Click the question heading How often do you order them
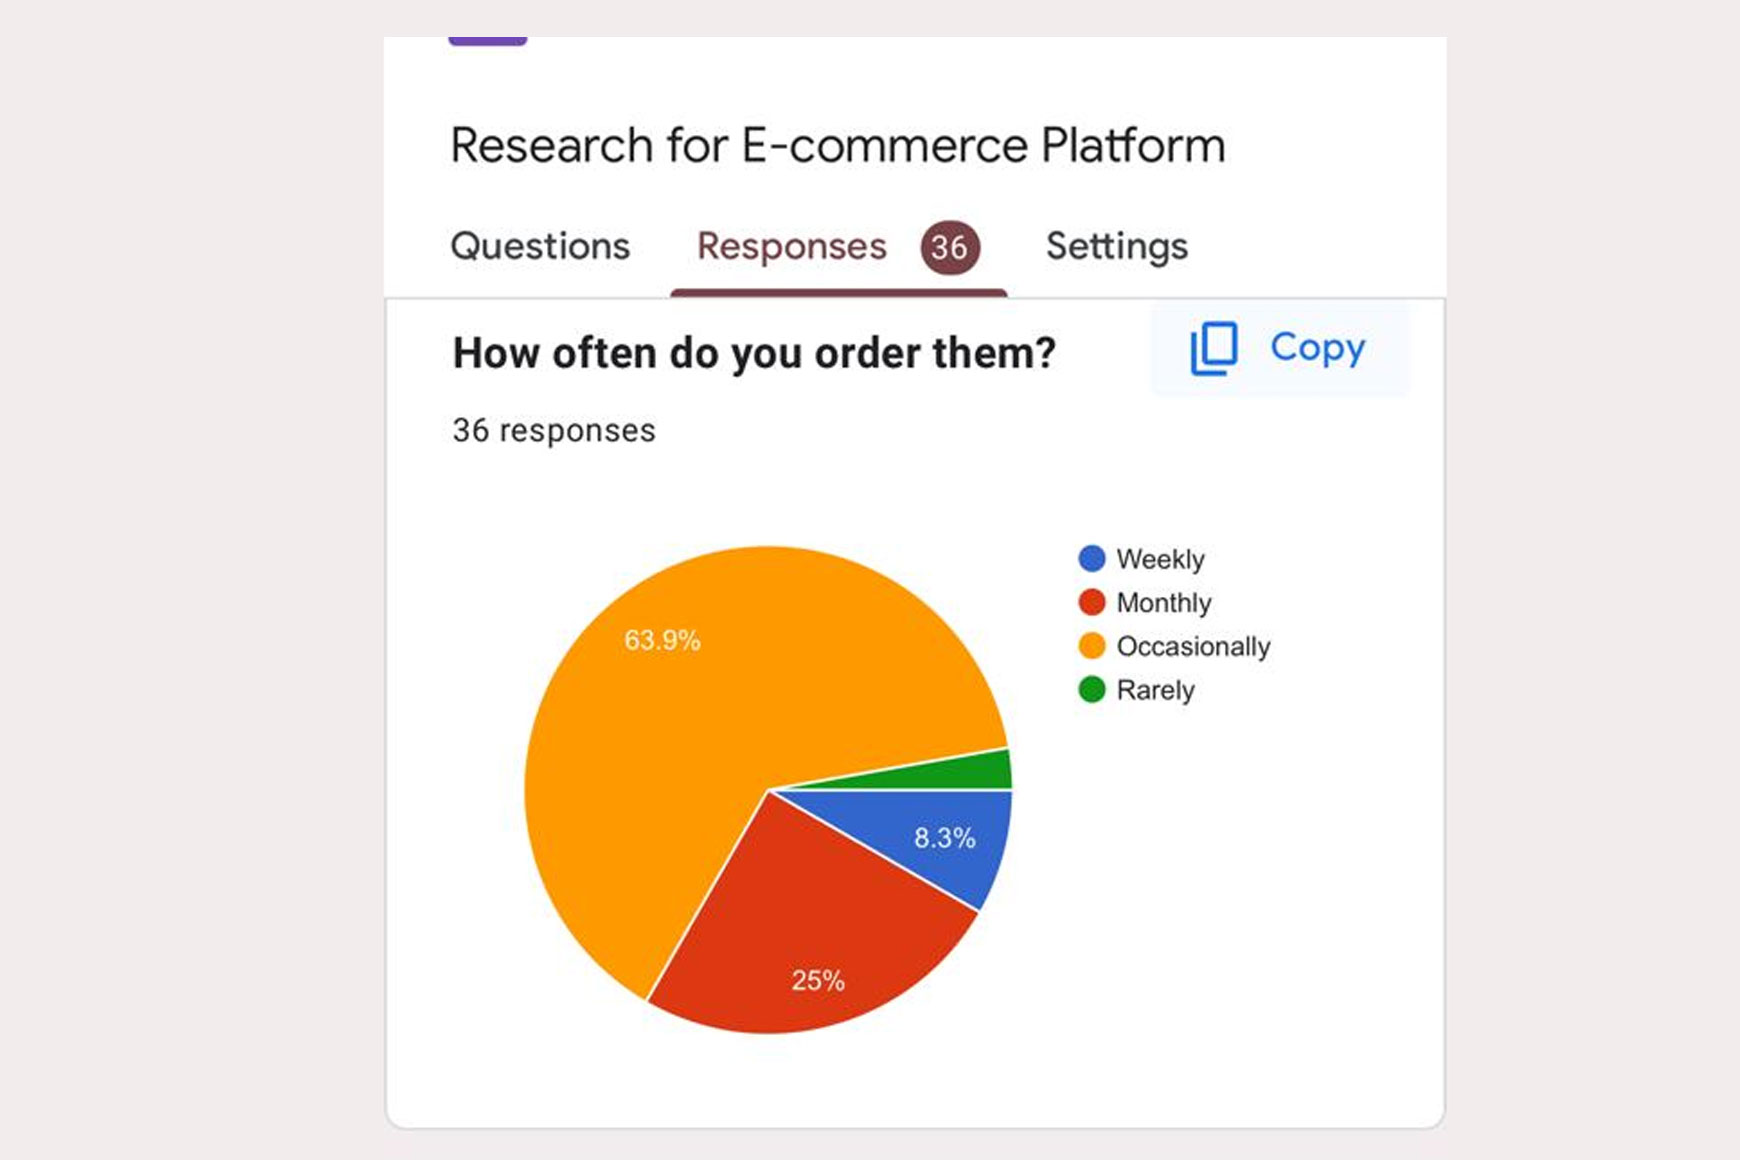The height and width of the screenshot is (1160, 1740). [754, 353]
